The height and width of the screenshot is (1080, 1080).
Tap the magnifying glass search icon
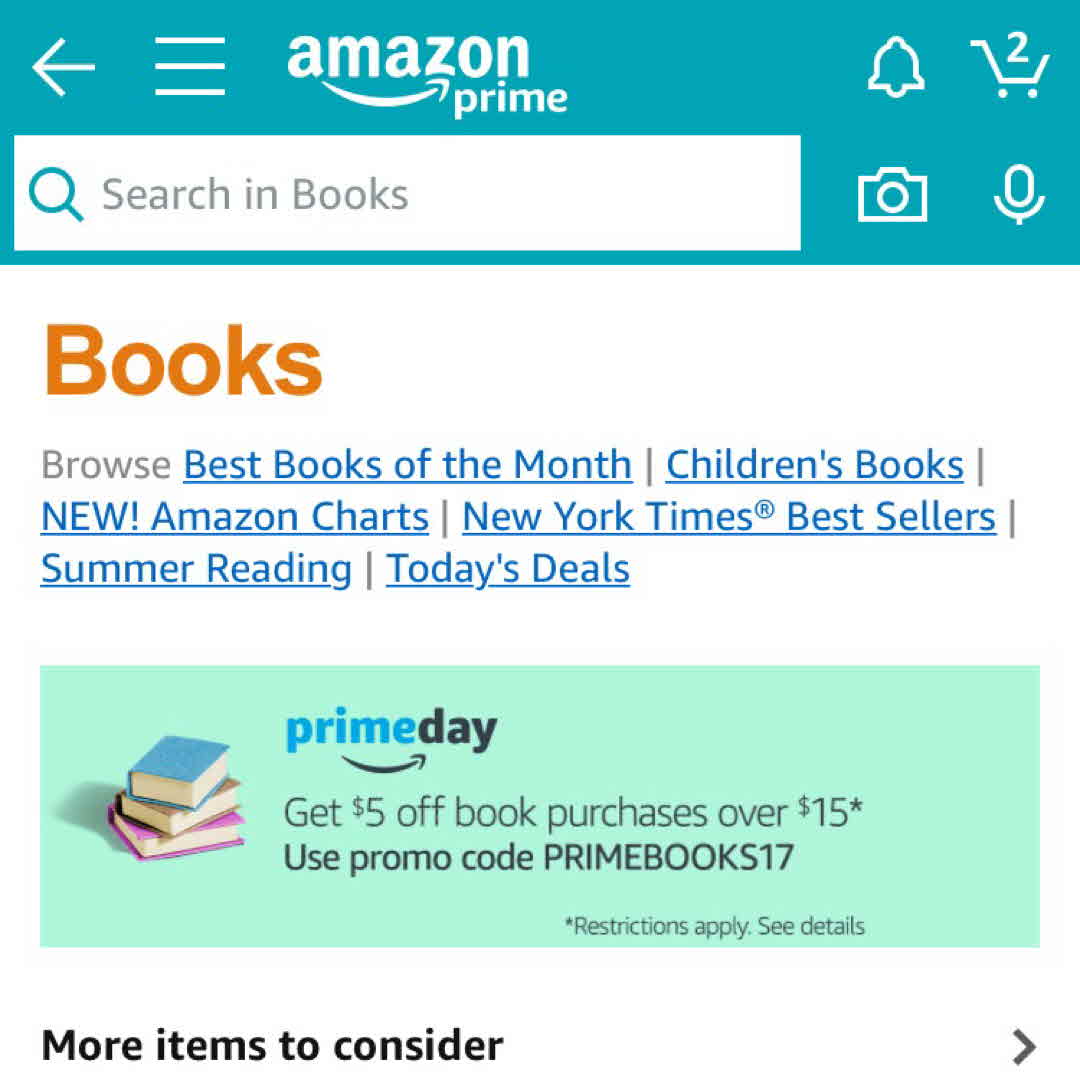click(56, 194)
